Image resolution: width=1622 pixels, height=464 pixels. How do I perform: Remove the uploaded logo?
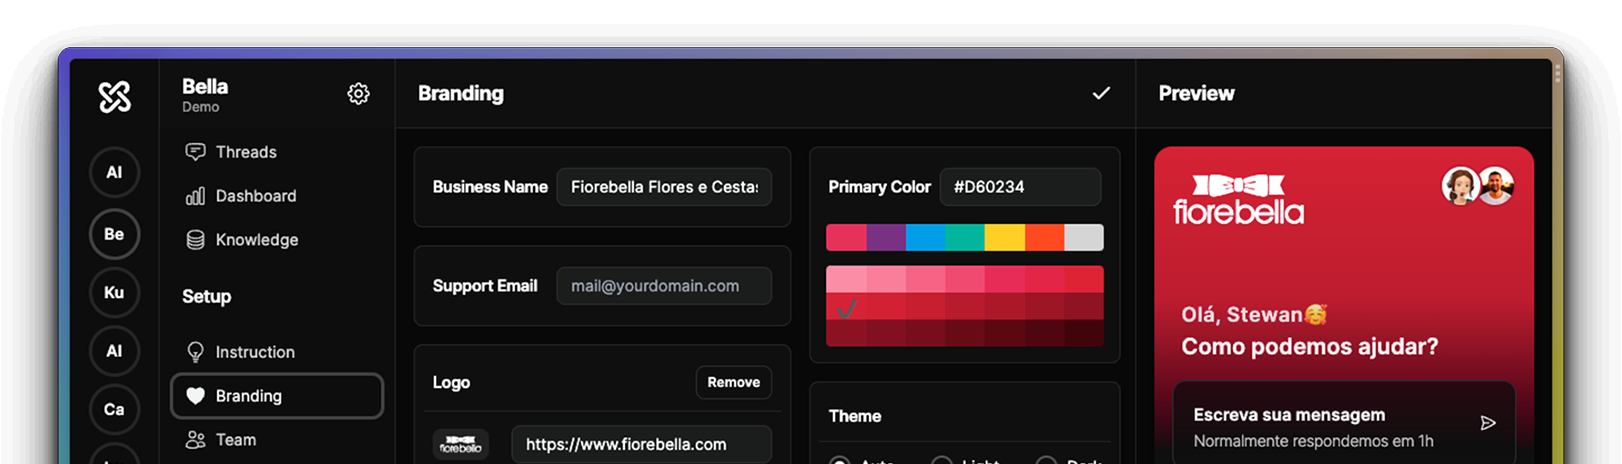tap(733, 382)
